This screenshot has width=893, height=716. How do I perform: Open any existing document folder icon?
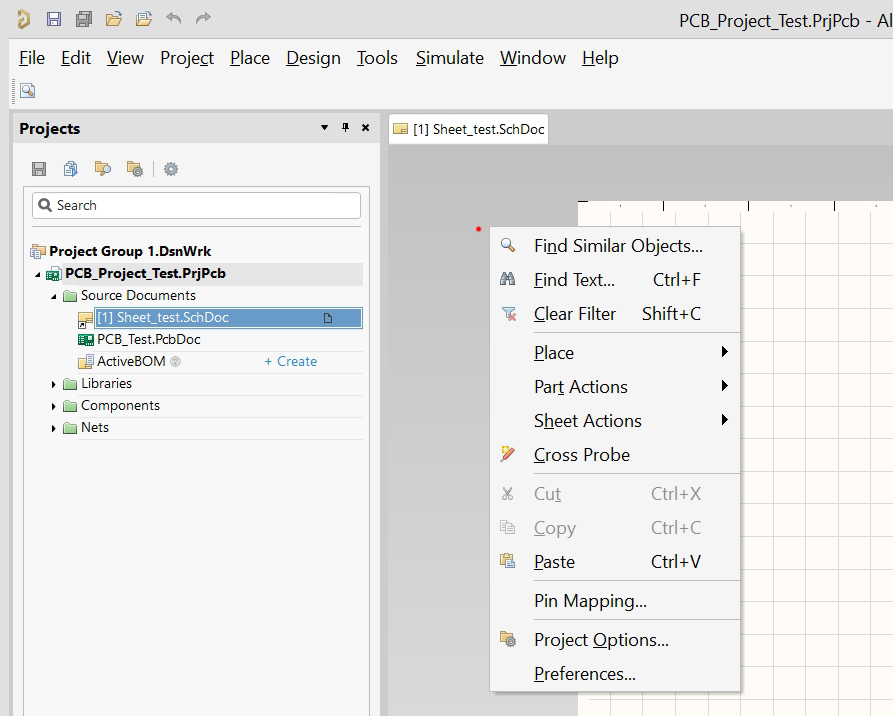114,19
